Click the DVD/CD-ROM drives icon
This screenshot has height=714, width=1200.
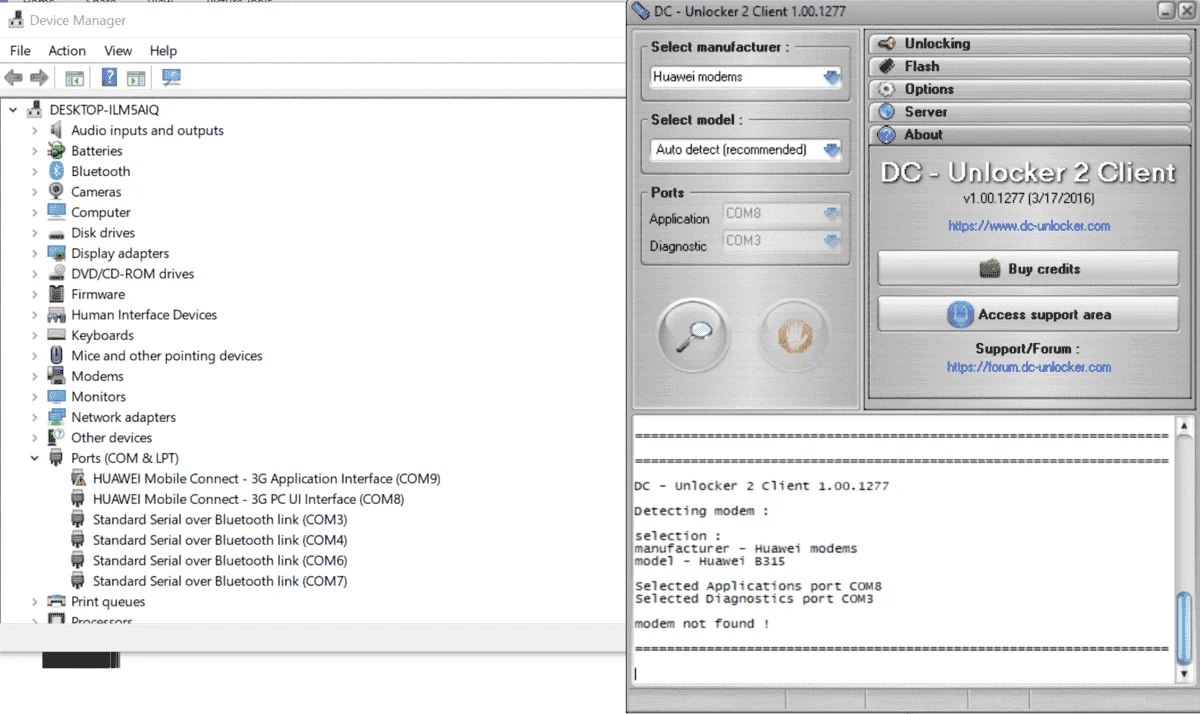tap(56, 274)
